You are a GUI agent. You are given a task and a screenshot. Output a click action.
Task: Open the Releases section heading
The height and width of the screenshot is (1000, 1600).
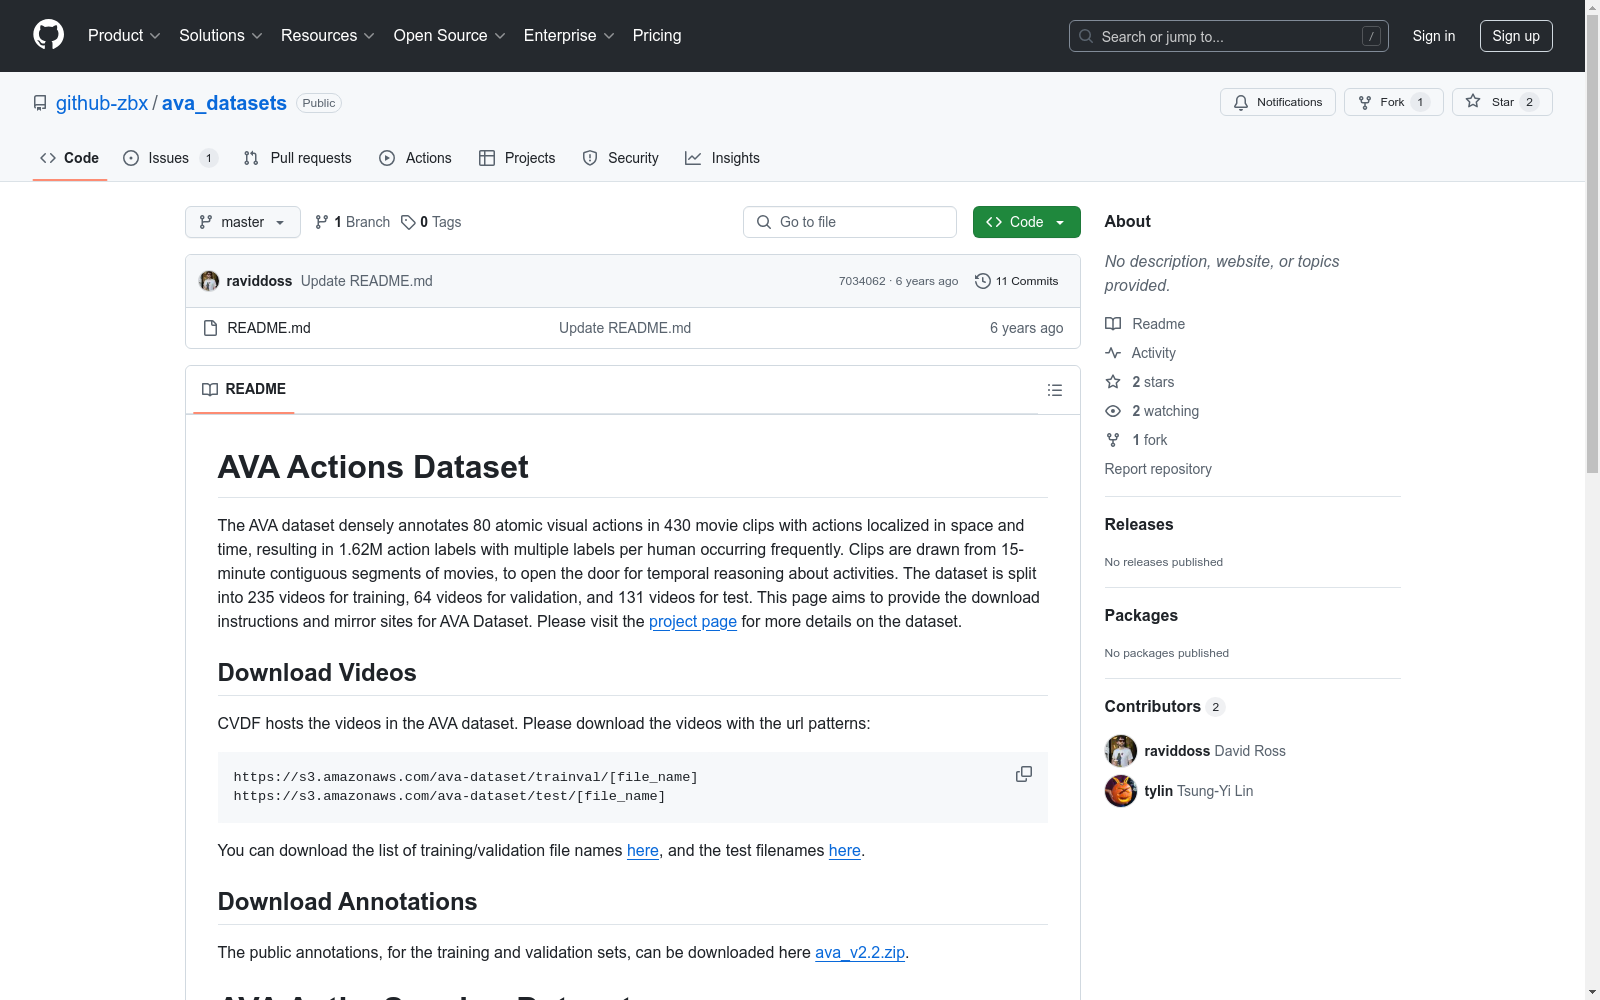[x=1139, y=524]
